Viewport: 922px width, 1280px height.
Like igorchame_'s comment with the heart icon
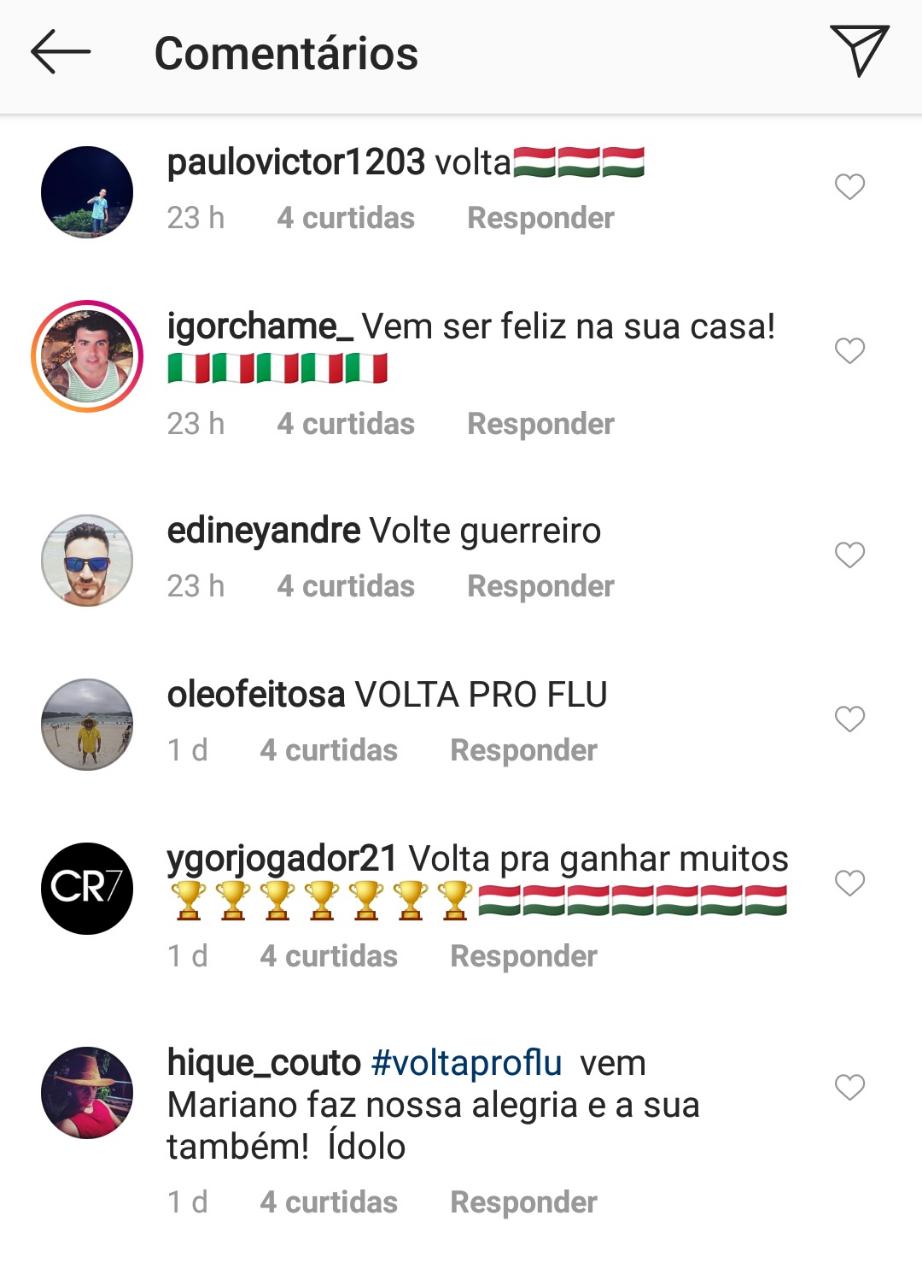click(x=850, y=351)
